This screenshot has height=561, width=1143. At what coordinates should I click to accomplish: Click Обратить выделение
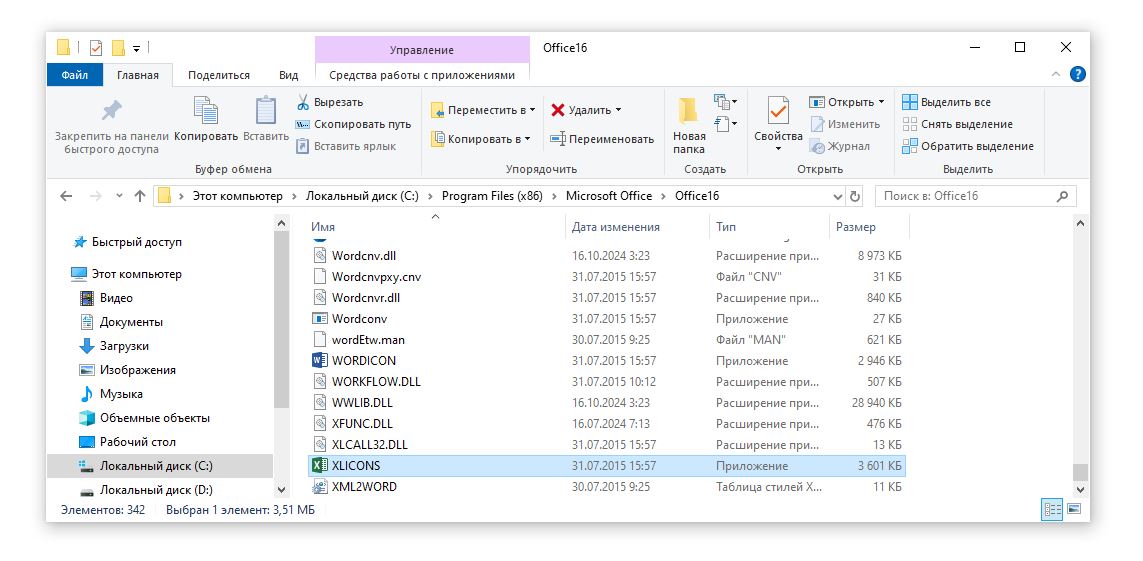pyautogui.click(x=968, y=146)
